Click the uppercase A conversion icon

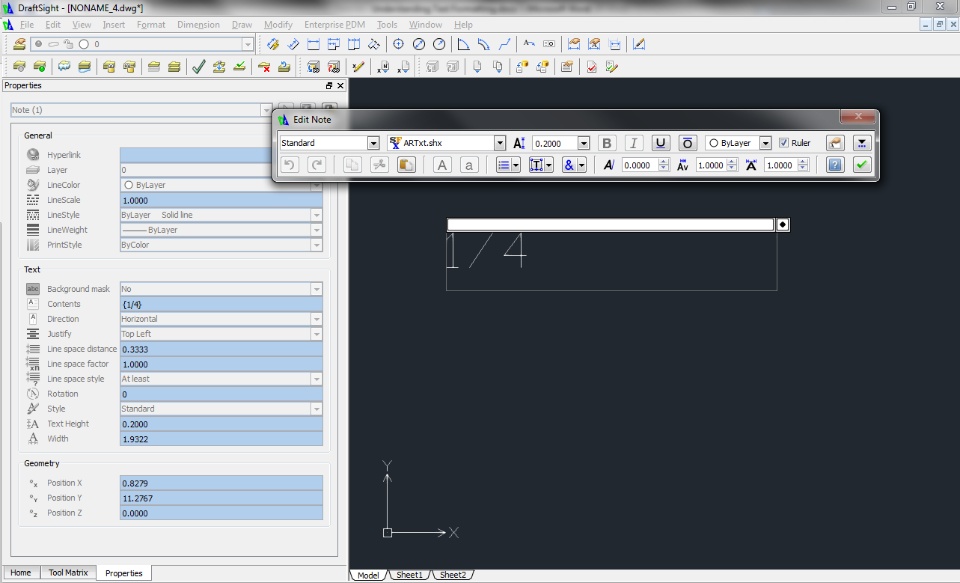(x=442, y=165)
